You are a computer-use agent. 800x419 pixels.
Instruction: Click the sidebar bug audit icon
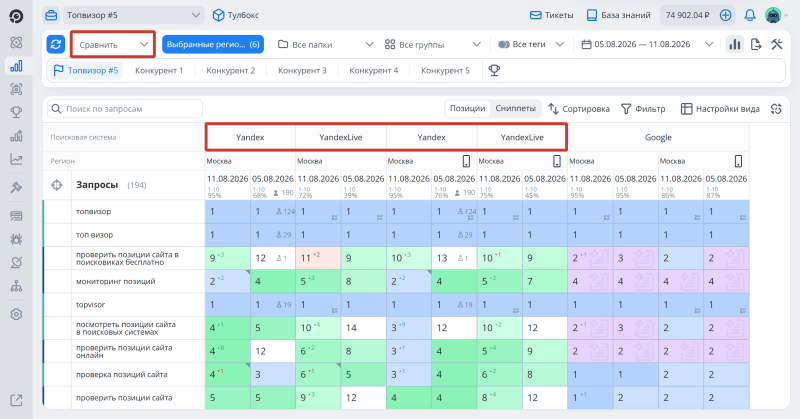[x=16, y=239]
